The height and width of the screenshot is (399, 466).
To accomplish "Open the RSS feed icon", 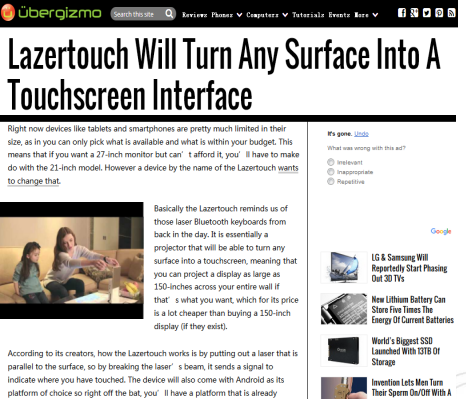I will tap(451, 13).
